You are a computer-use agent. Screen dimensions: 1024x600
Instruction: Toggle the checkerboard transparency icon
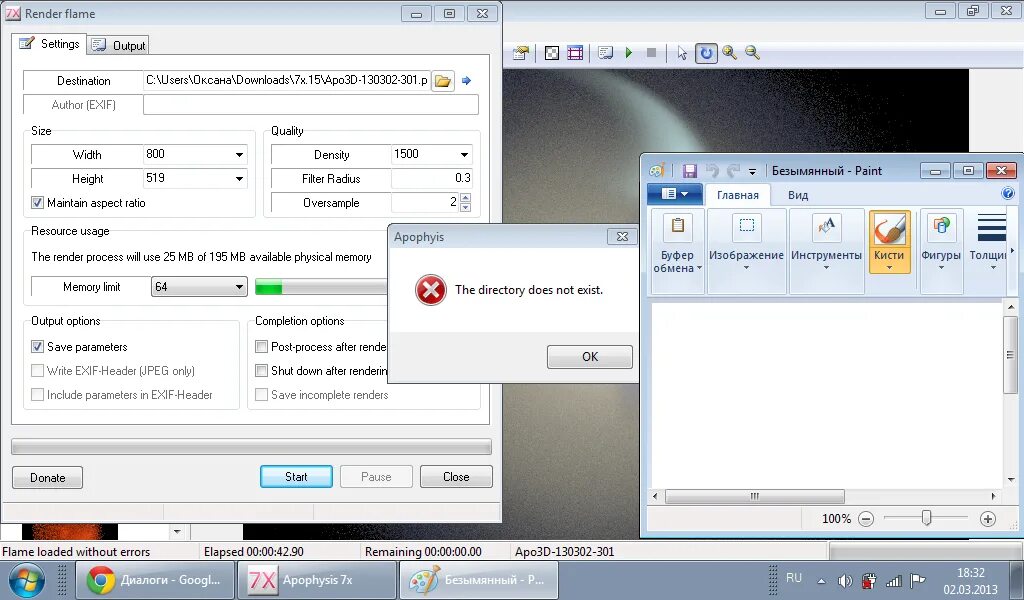552,53
